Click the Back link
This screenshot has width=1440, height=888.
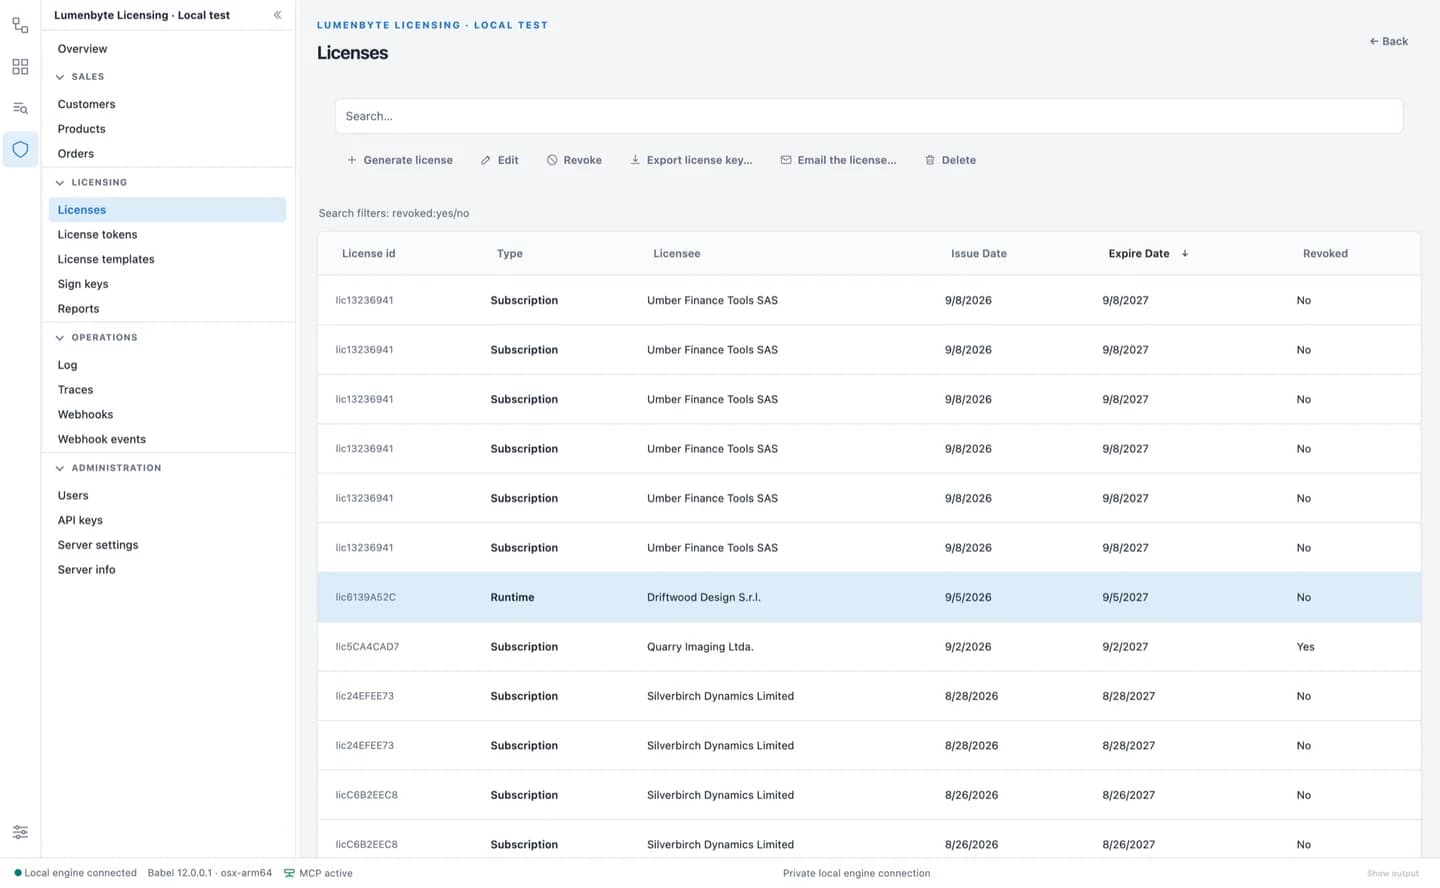pyautogui.click(x=1389, y=41)
